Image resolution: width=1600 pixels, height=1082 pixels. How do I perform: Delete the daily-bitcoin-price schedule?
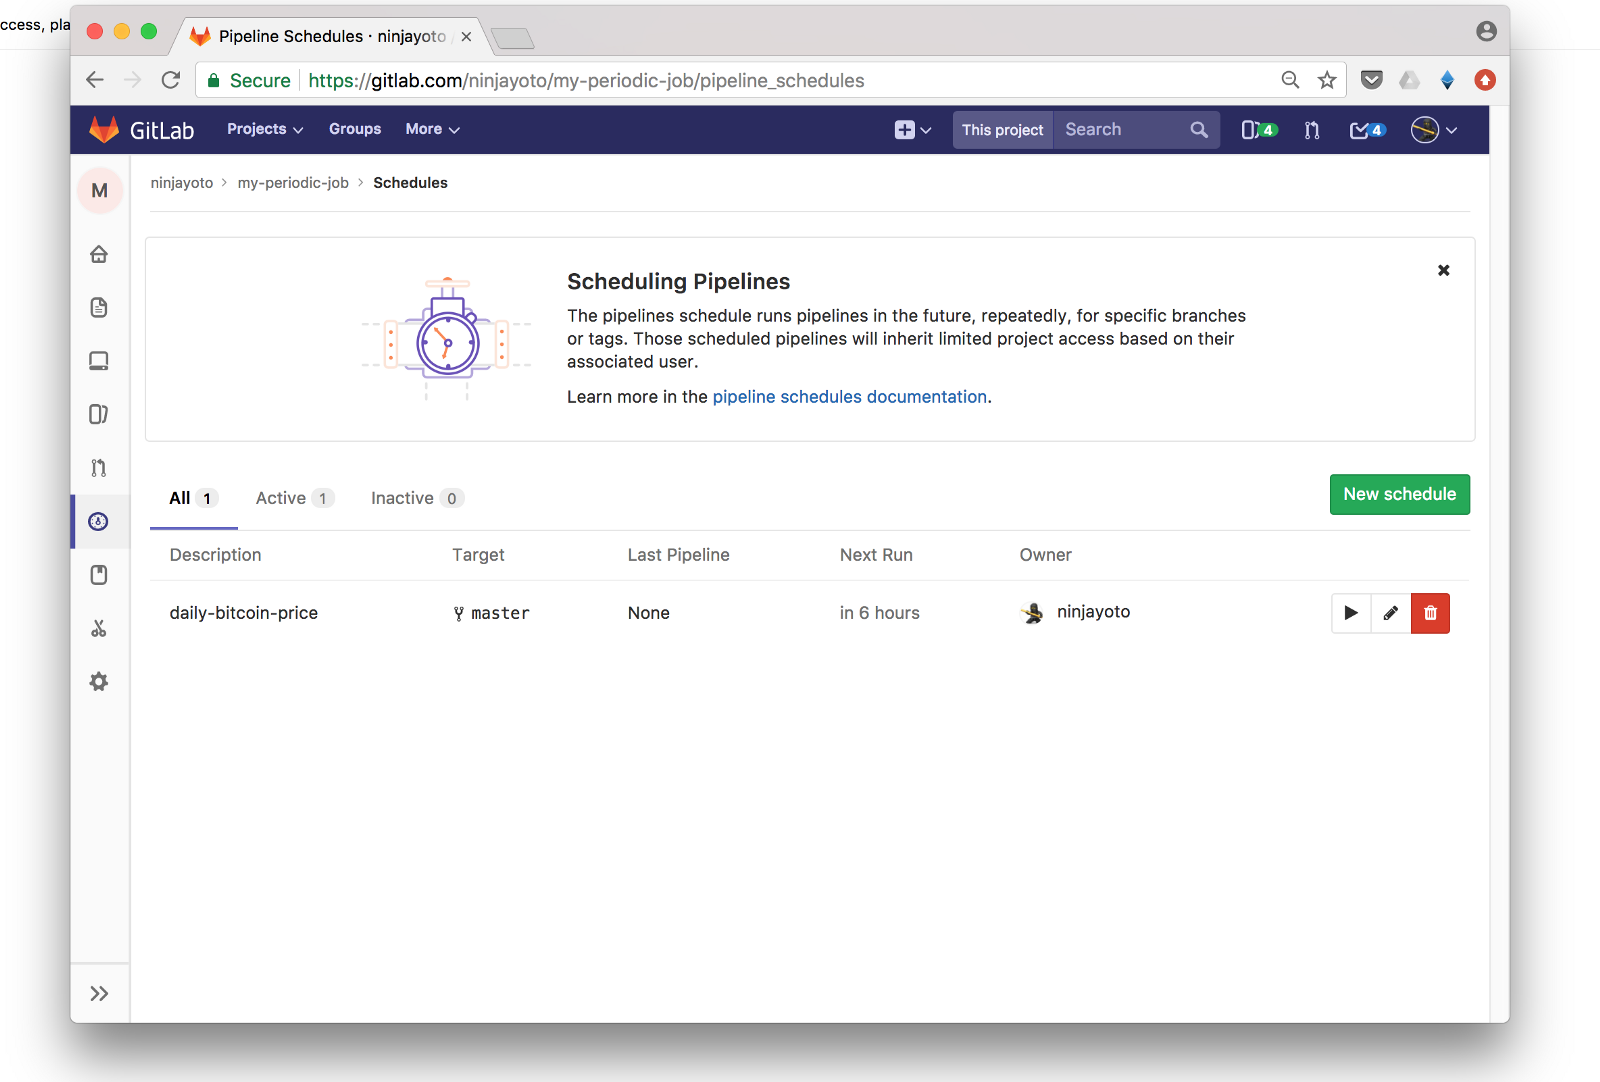[x=1430, y=613]
